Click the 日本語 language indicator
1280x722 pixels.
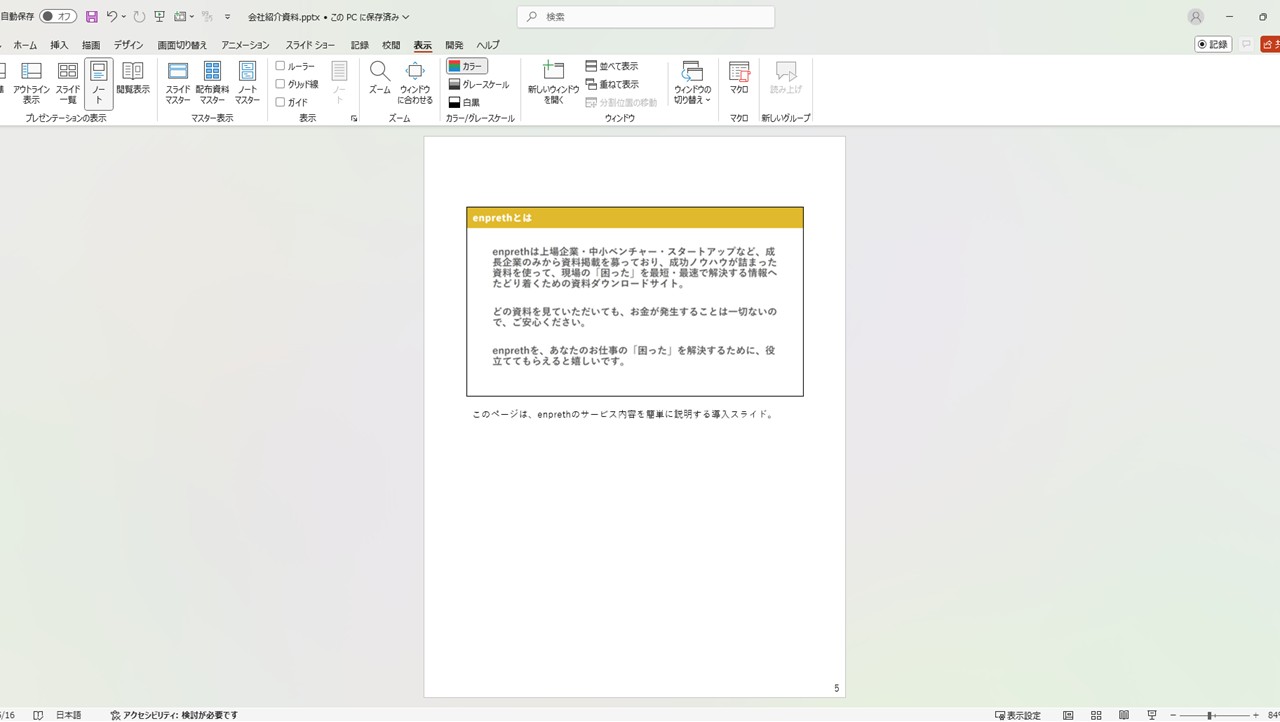click(x=68, y=715)
